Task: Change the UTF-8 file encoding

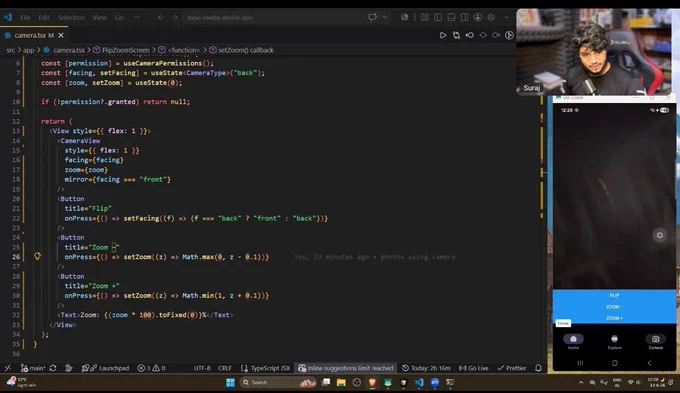Action: pos(202,368)
